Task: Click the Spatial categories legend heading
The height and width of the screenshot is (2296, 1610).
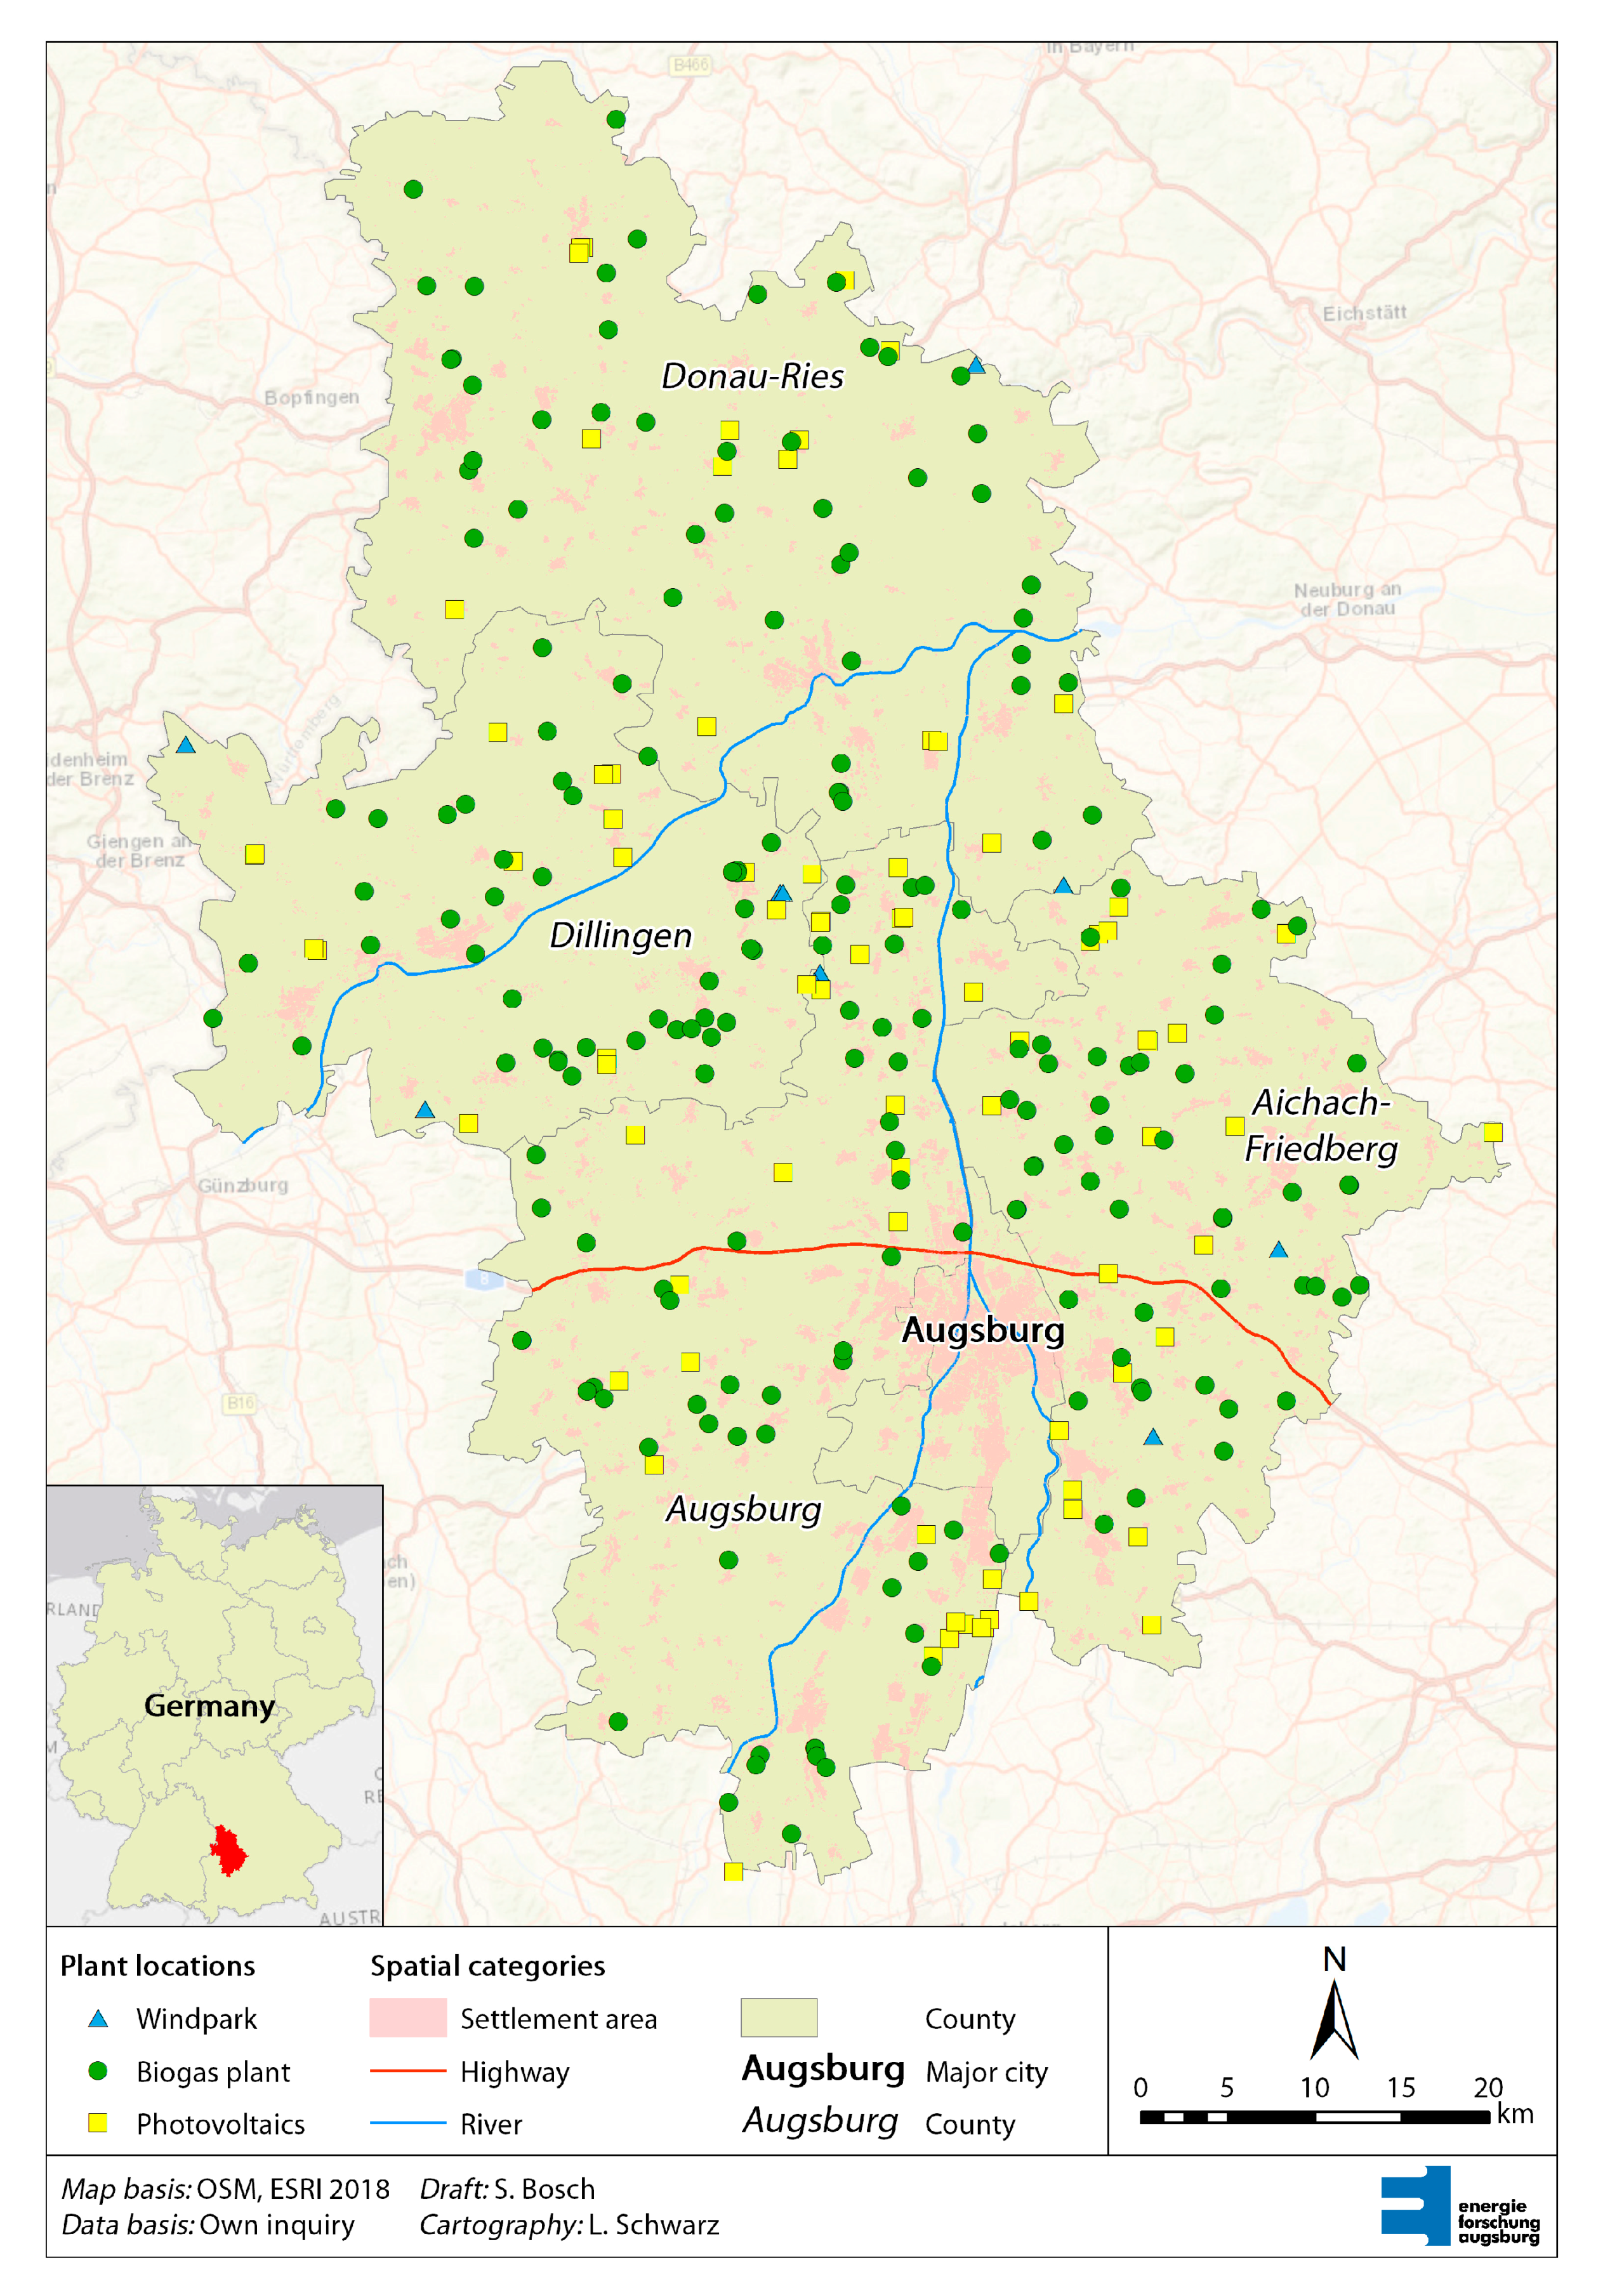Action: (x=487, y=1966)
